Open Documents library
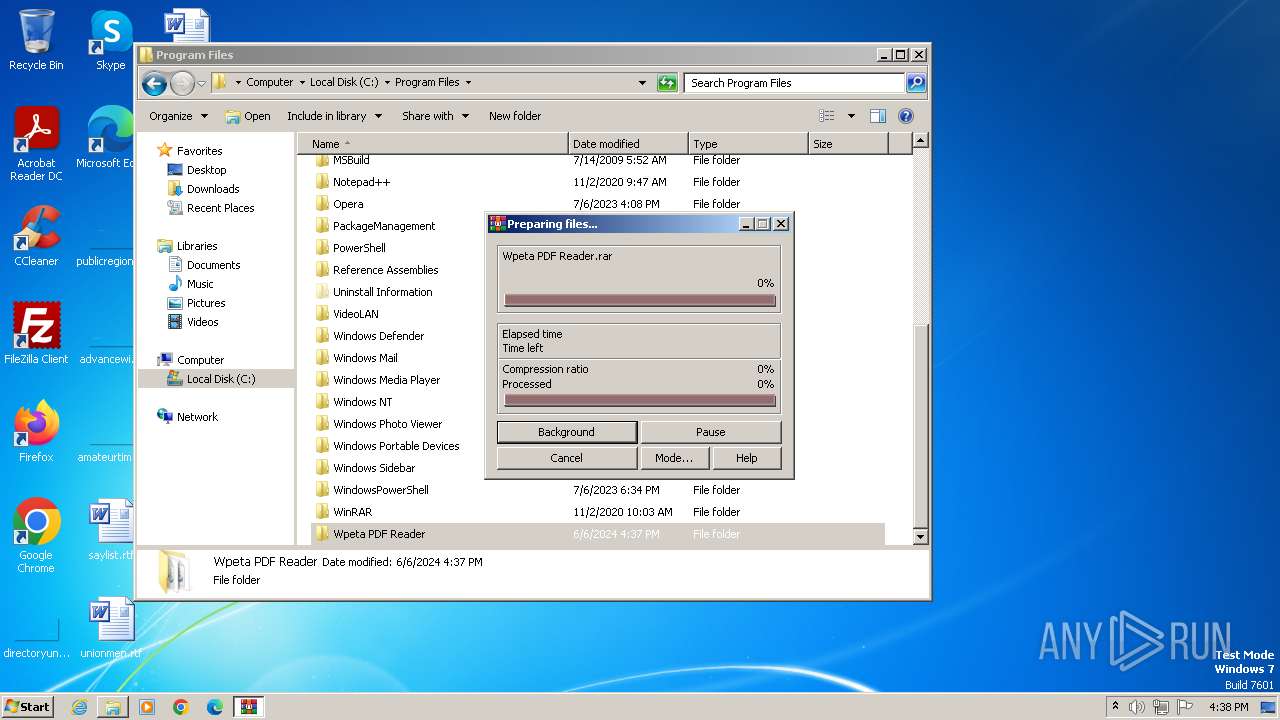Viewport: 1280px width, 720px height. click(x=213, y=265)
